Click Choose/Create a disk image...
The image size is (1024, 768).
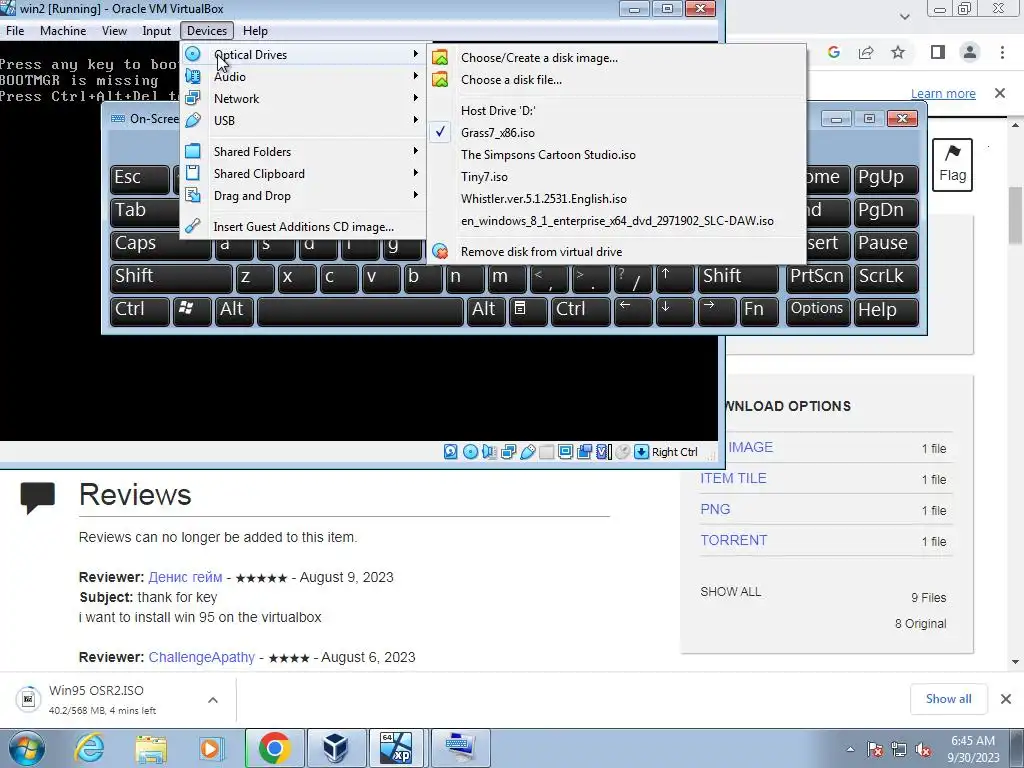tap(615, 57)
